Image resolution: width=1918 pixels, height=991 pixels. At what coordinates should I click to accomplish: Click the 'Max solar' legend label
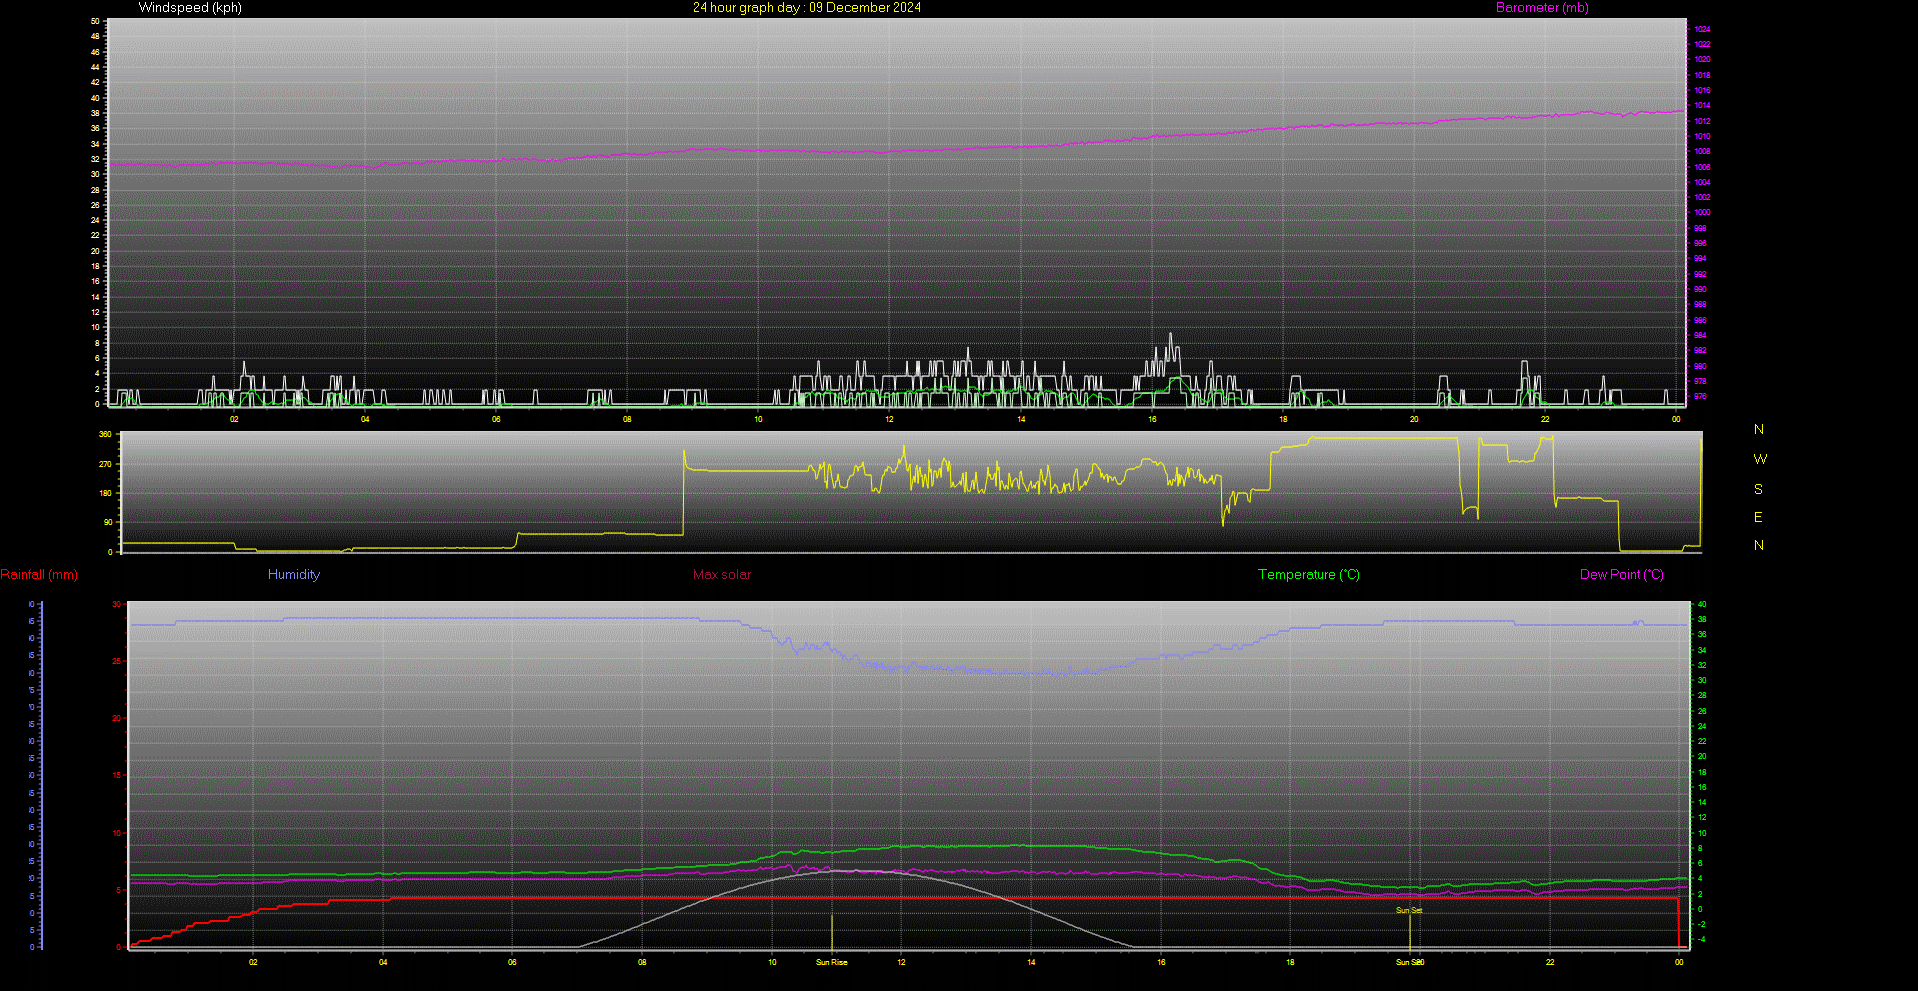click(x=722, y=575)
